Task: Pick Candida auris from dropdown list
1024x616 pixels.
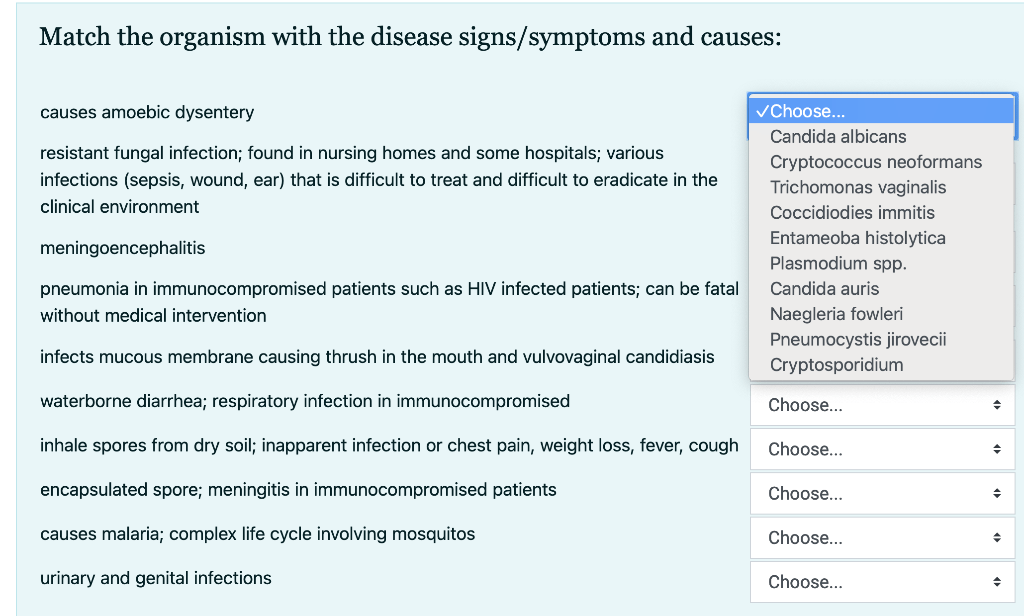Action: click(824, 288)
